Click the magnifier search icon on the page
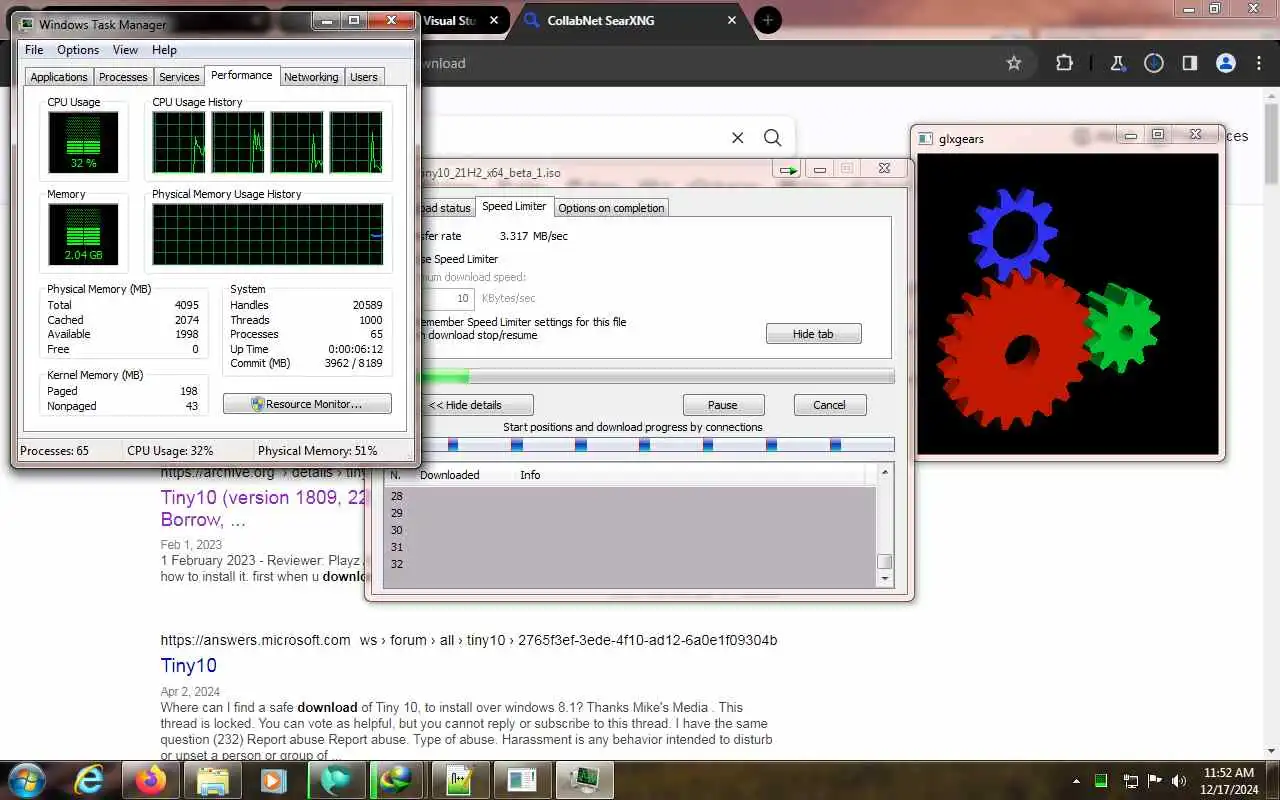Screen dimensions: 1280x800 (773, 138)
